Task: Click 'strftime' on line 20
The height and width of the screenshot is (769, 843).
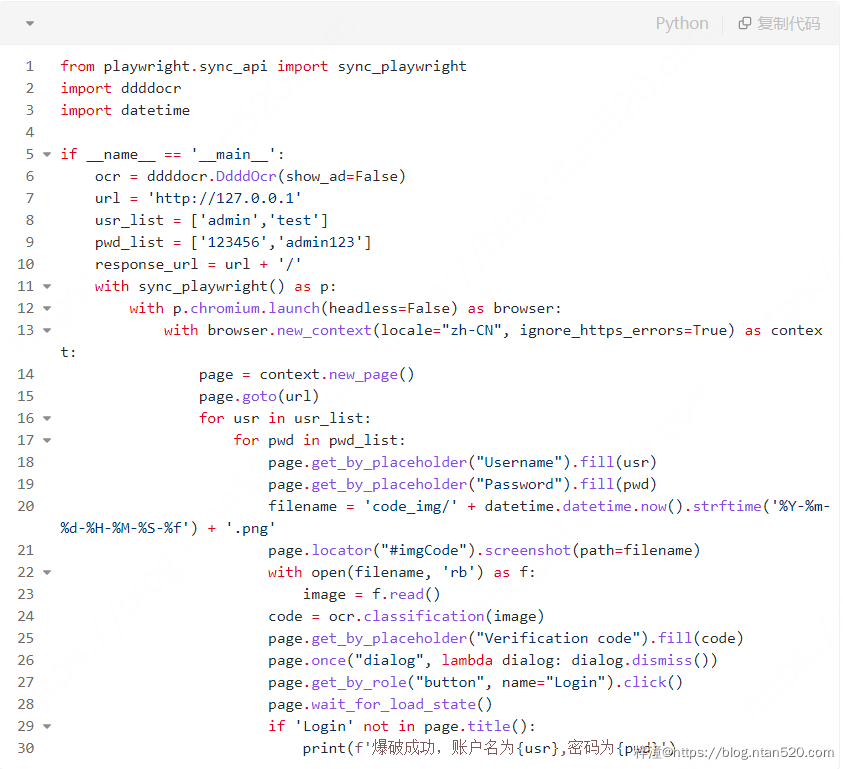Action: click(727, 506)
